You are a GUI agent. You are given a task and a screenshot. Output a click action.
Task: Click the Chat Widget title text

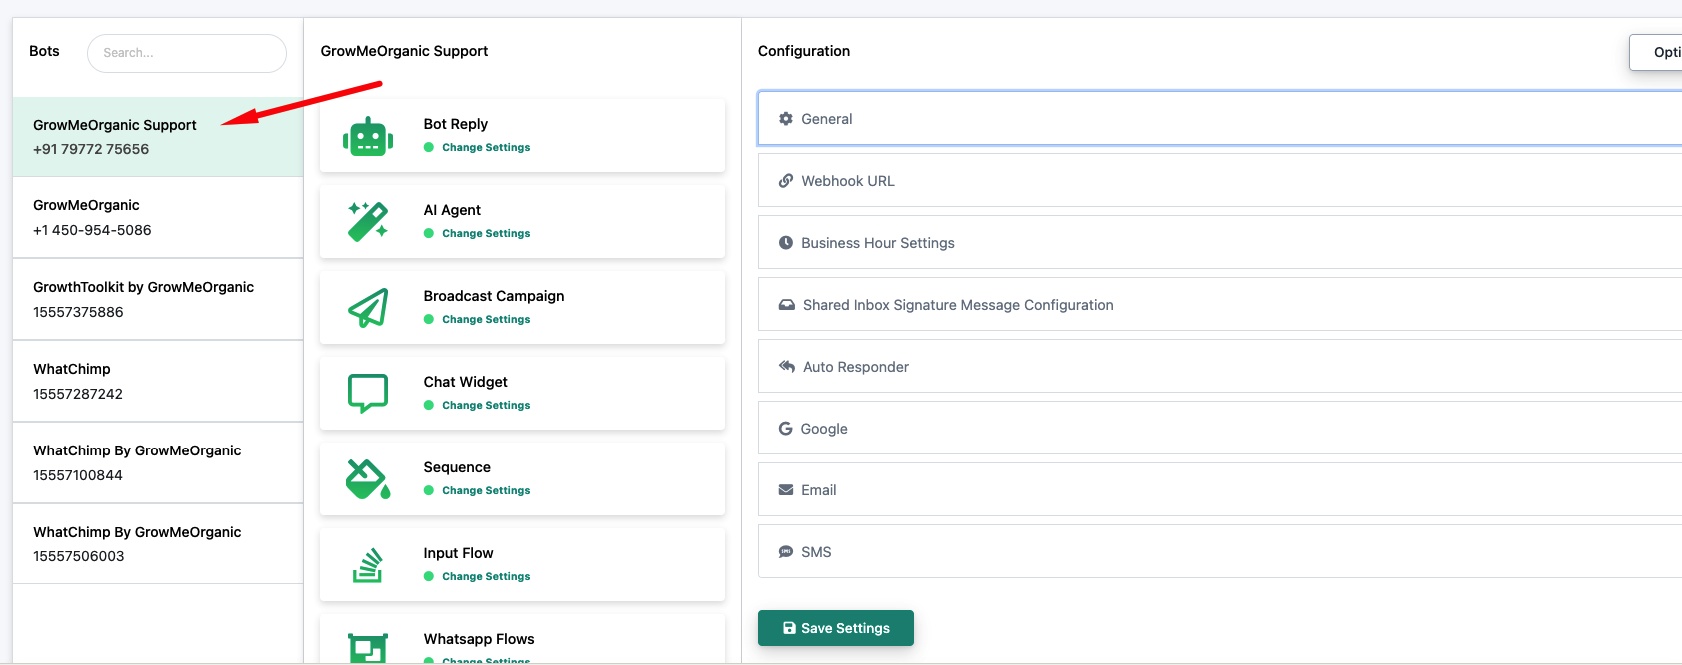point(465,382)
